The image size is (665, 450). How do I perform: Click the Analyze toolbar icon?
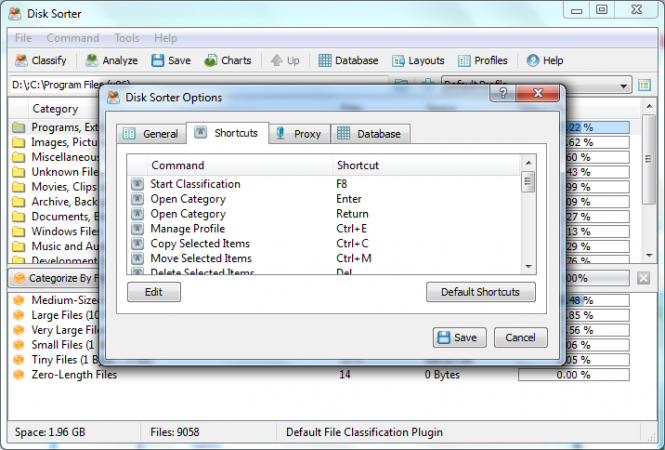tap(92, 61)
